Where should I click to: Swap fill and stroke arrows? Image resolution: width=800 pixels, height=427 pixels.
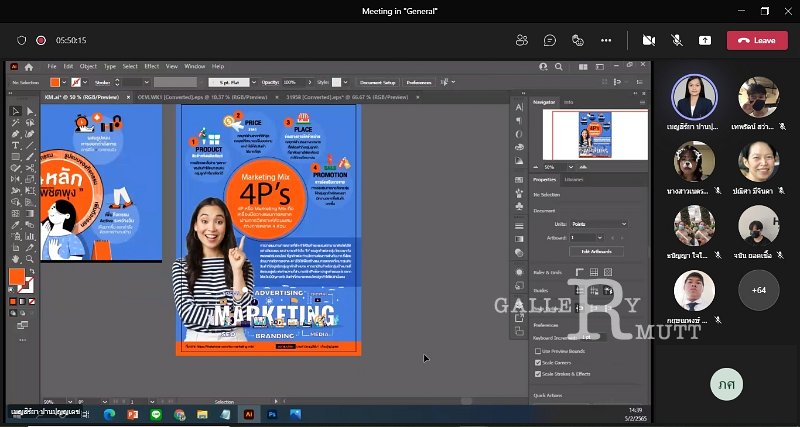pyautogui.click(x=32, y=271)
